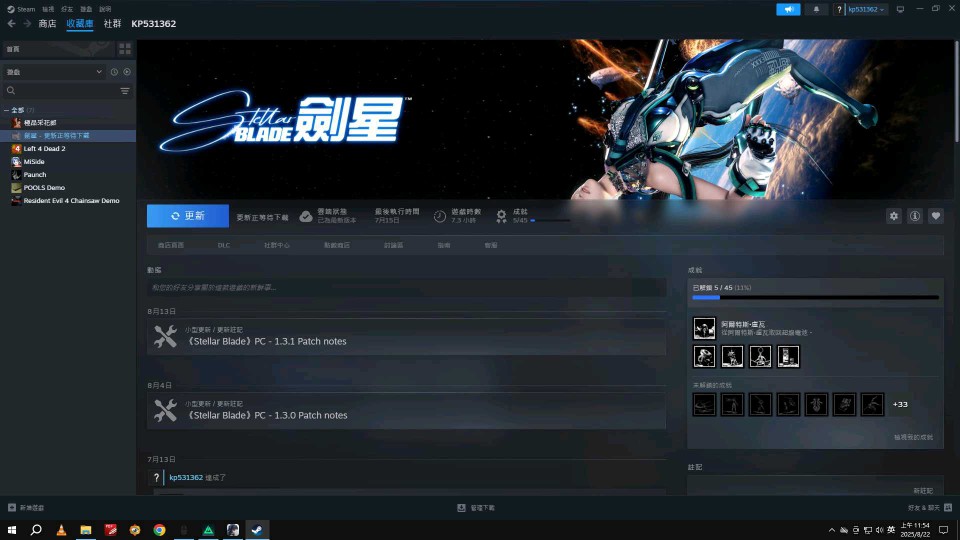Open the kp531362 account dropdown
This screenshot has height=540, width=960.
pyautogui.click(x=866, y=9)
